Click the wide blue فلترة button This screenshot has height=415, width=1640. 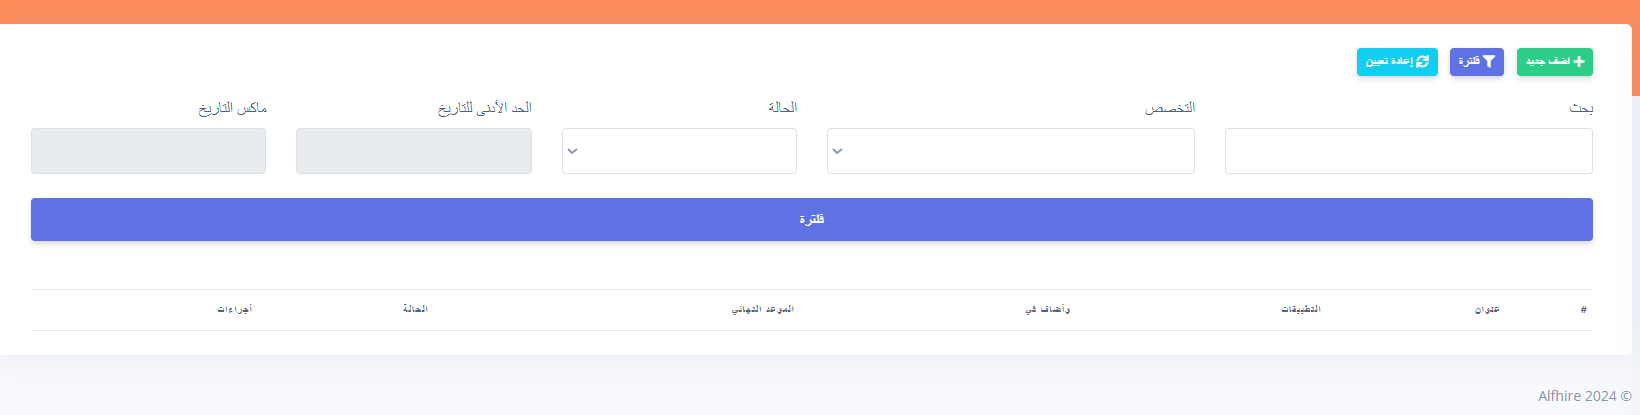pos(812,219)
